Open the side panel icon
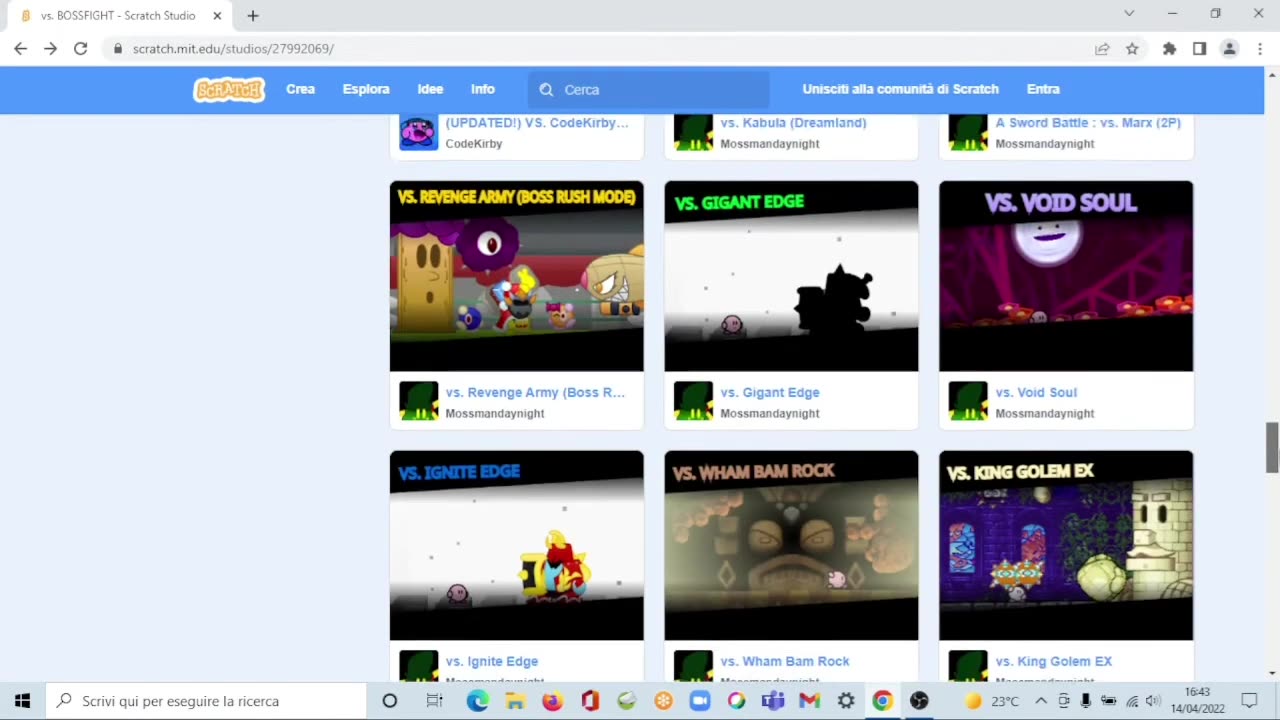The width and height of the screenshot is (1280, 720). (x=1199, y=48)
